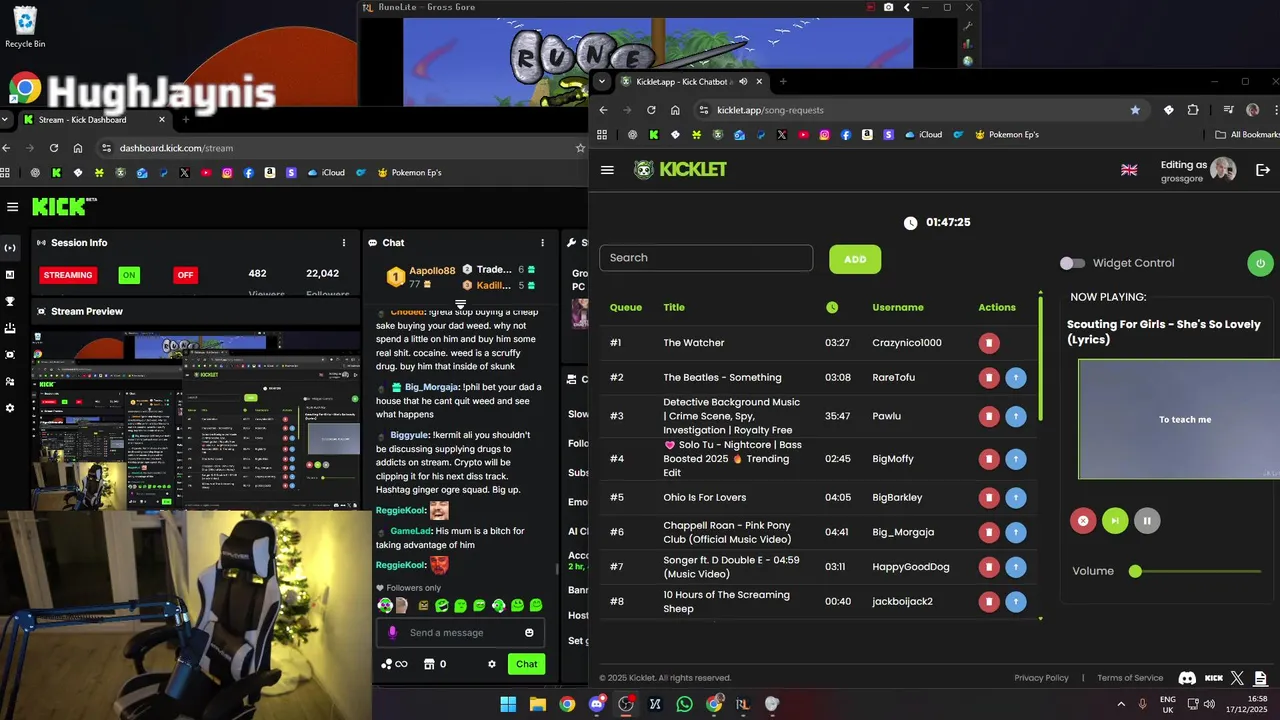This screenshot has width=1280, height=720.
Task: Toggle Kicklet green power button
Action: [x=1260, y=263]
